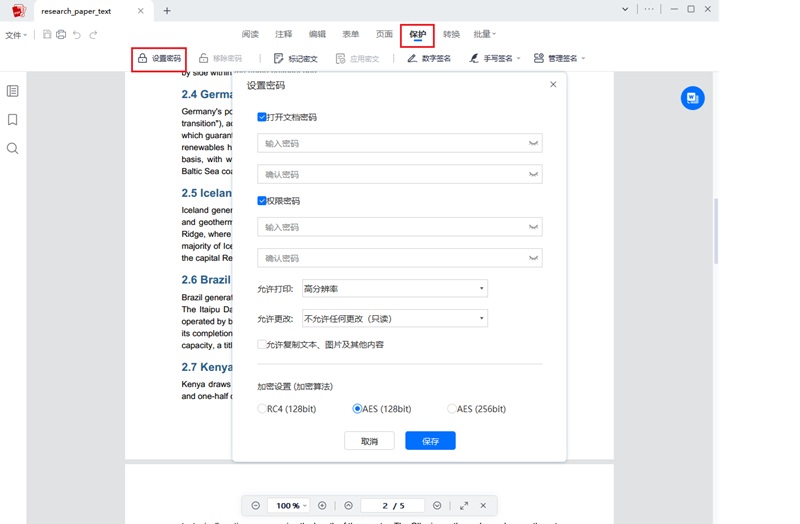Click the three-dots more options icon

click(x=649, y=9)
